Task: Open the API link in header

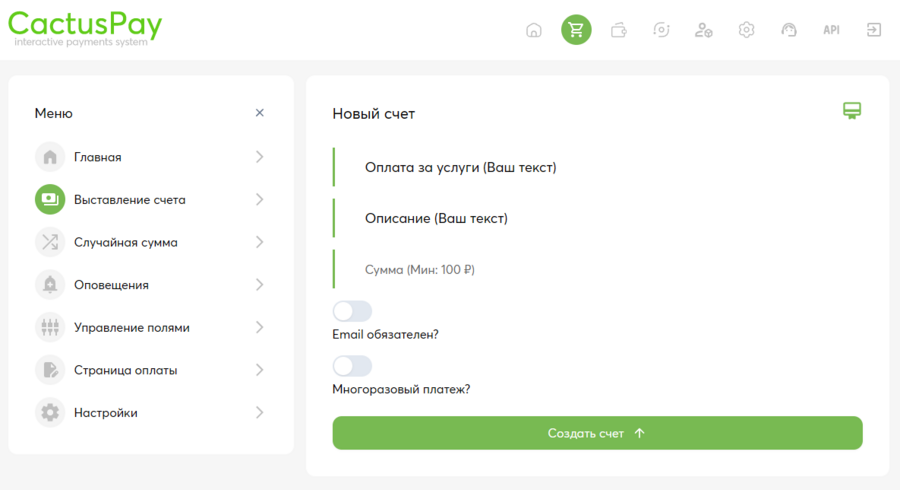Action: (x=831, y=30)
